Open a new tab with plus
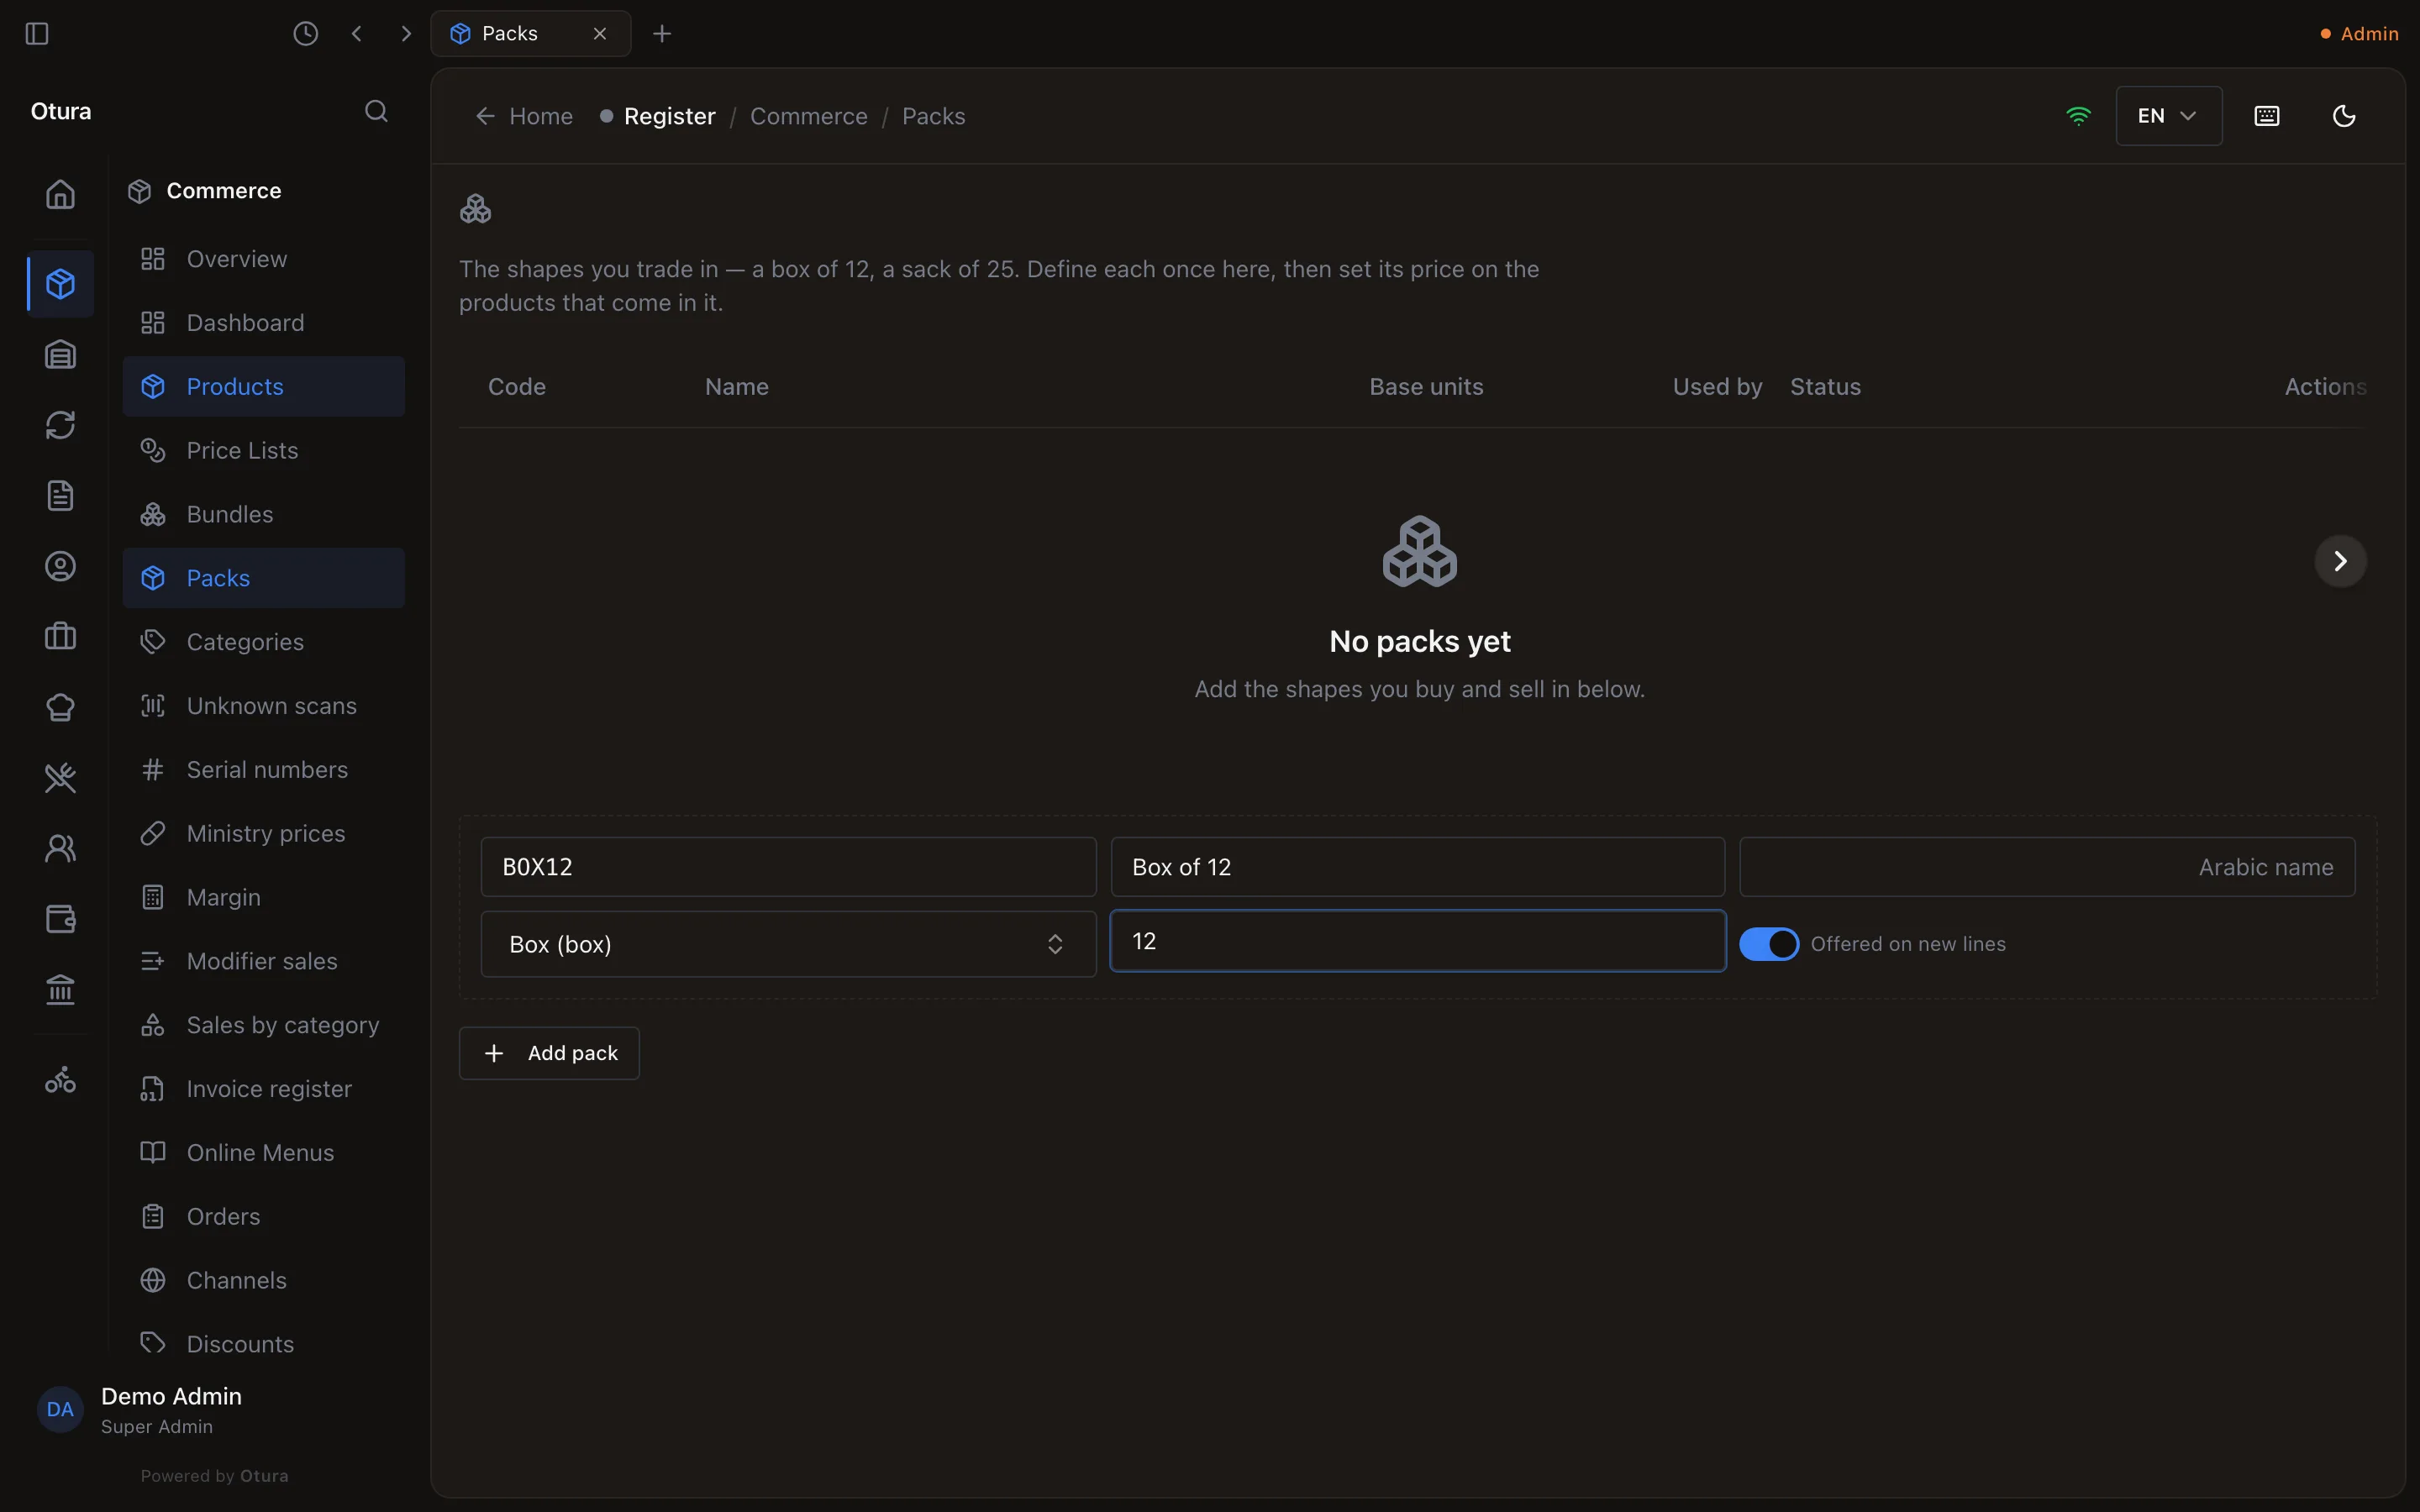This screenshot has height=1512, width=2420. coord(662,34)
